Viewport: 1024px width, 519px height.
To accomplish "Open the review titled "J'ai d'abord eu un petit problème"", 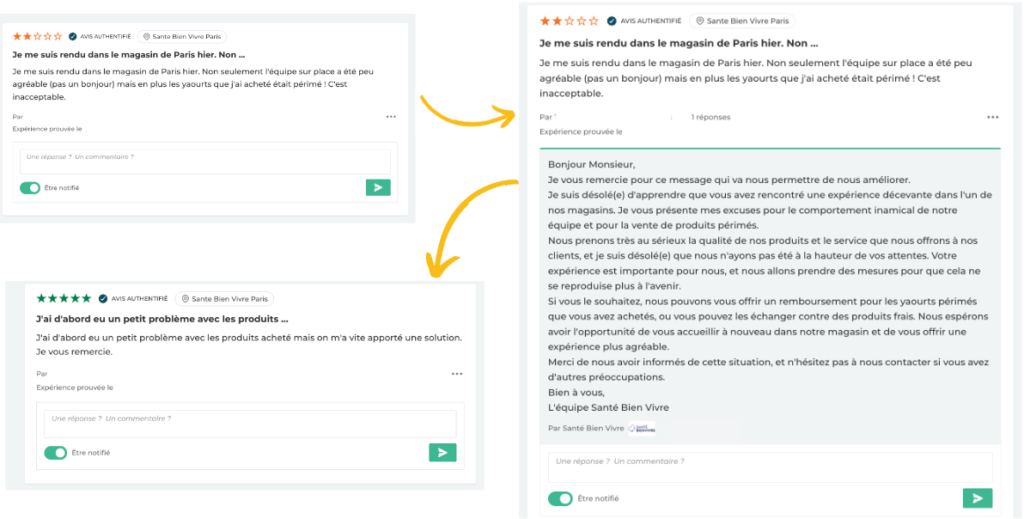I will pos(155,319).
